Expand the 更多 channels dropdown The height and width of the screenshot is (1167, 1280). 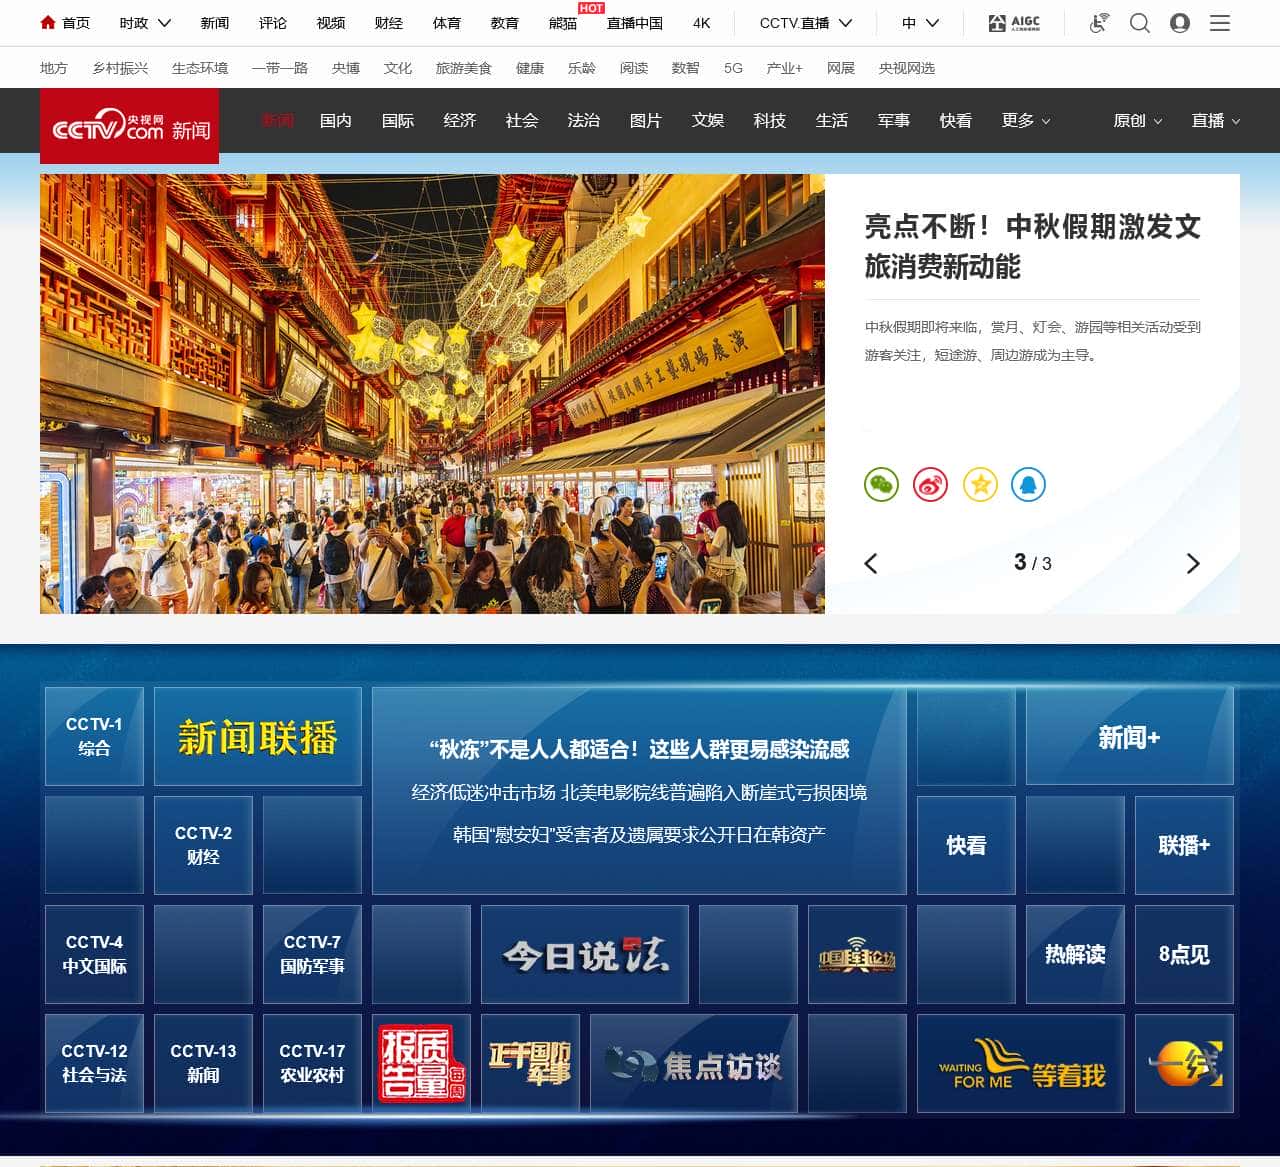click(x=1023, y=120)
